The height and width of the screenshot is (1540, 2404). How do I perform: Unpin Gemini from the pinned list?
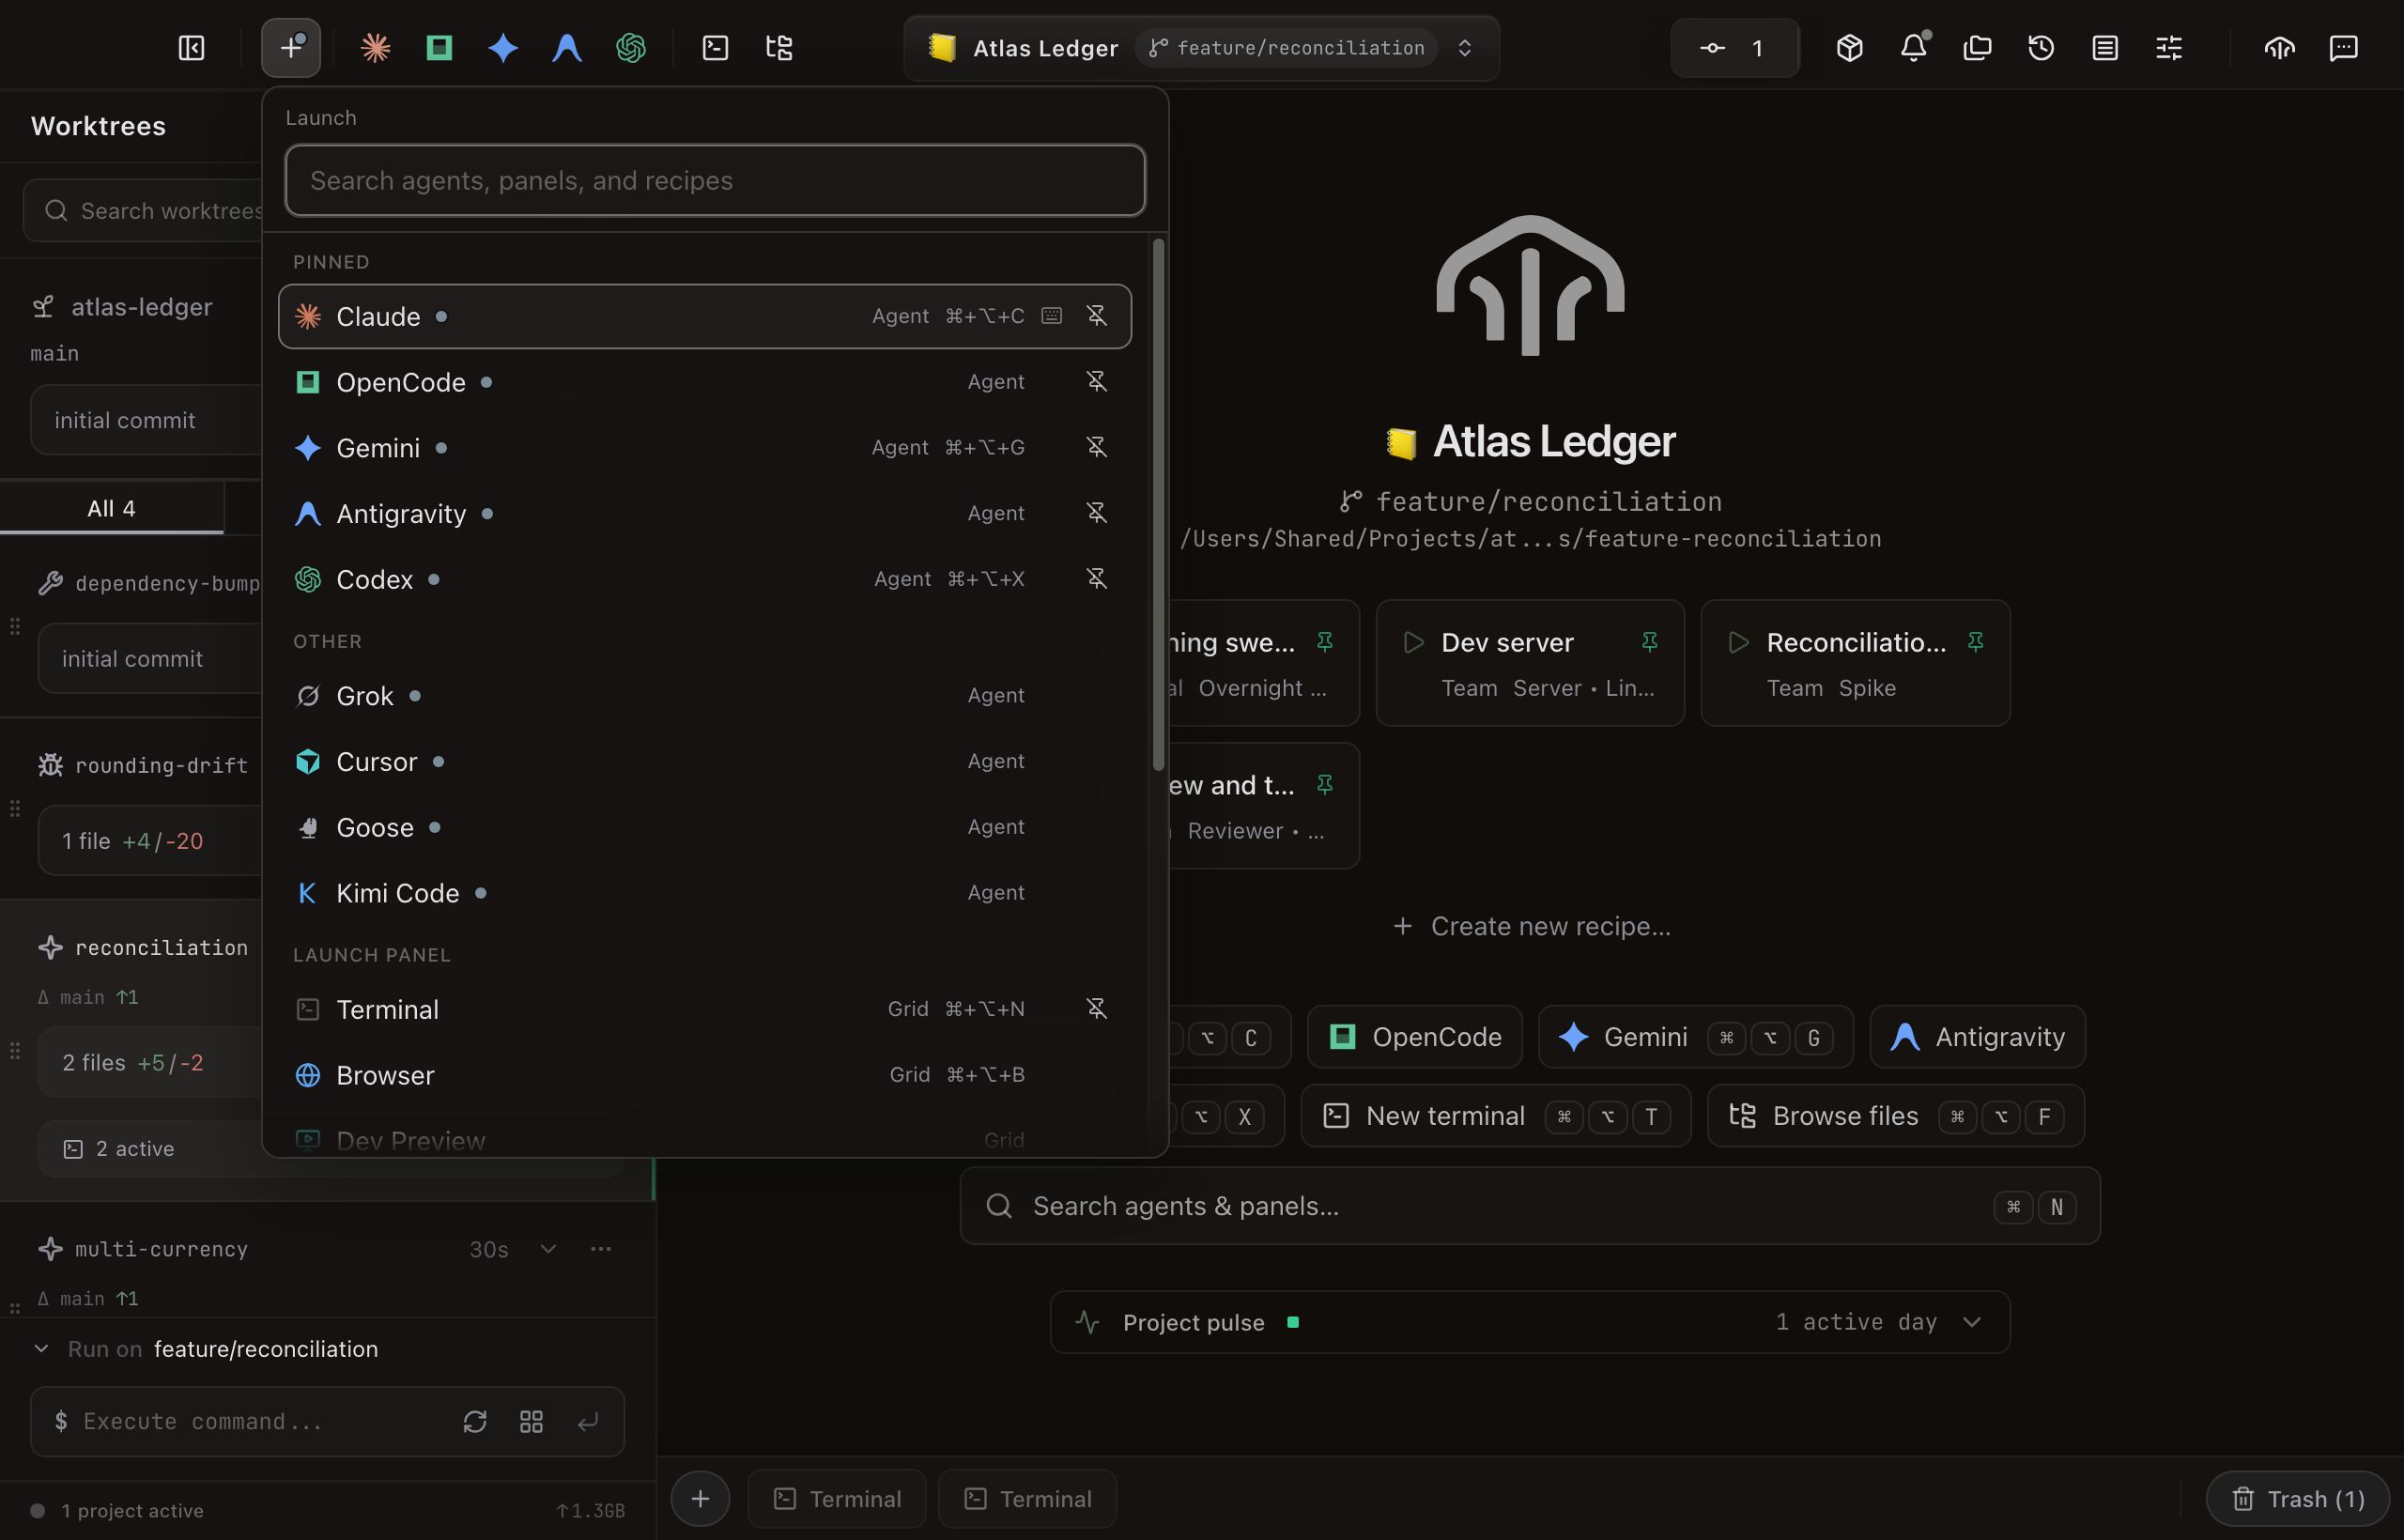click(x=1097, y=447)
